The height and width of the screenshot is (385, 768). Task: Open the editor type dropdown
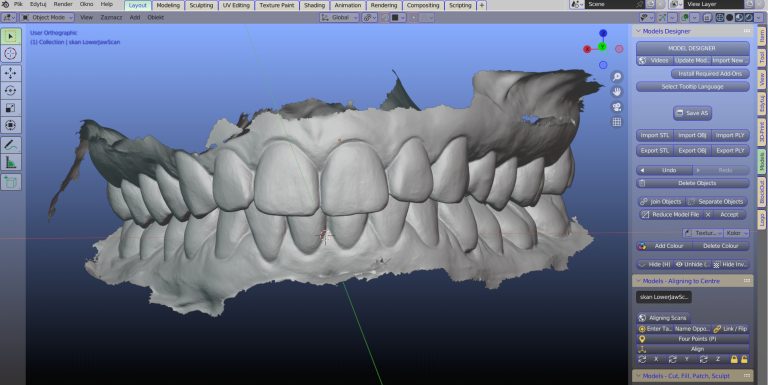[x=9, y=18]
